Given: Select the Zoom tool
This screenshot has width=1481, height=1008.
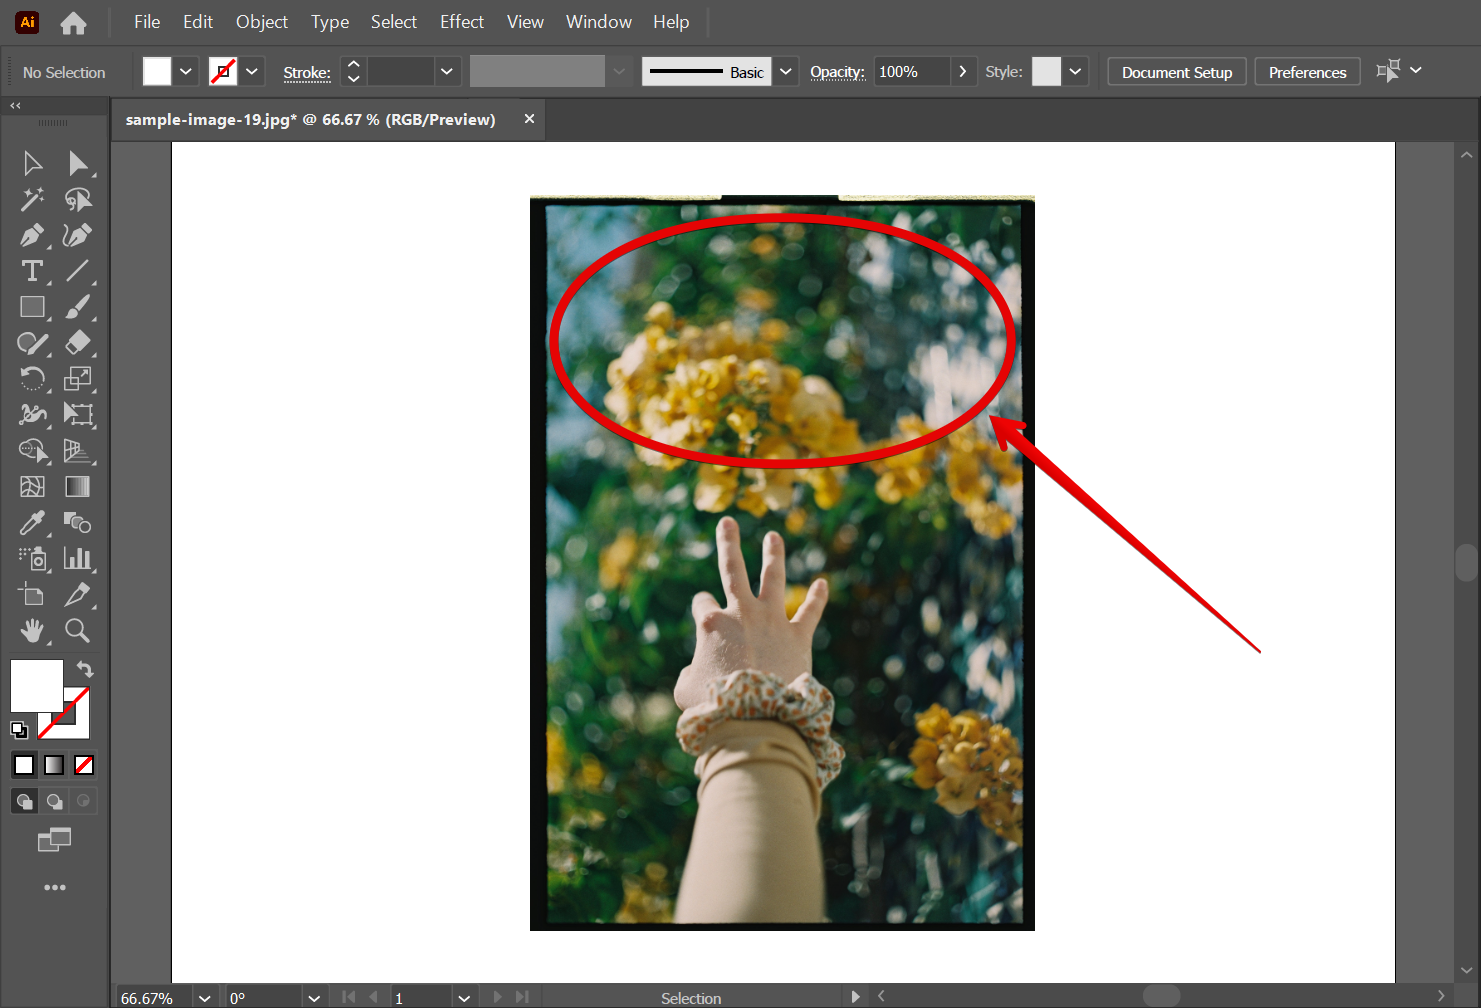Looking at the screenshot, I should [78, 631].
